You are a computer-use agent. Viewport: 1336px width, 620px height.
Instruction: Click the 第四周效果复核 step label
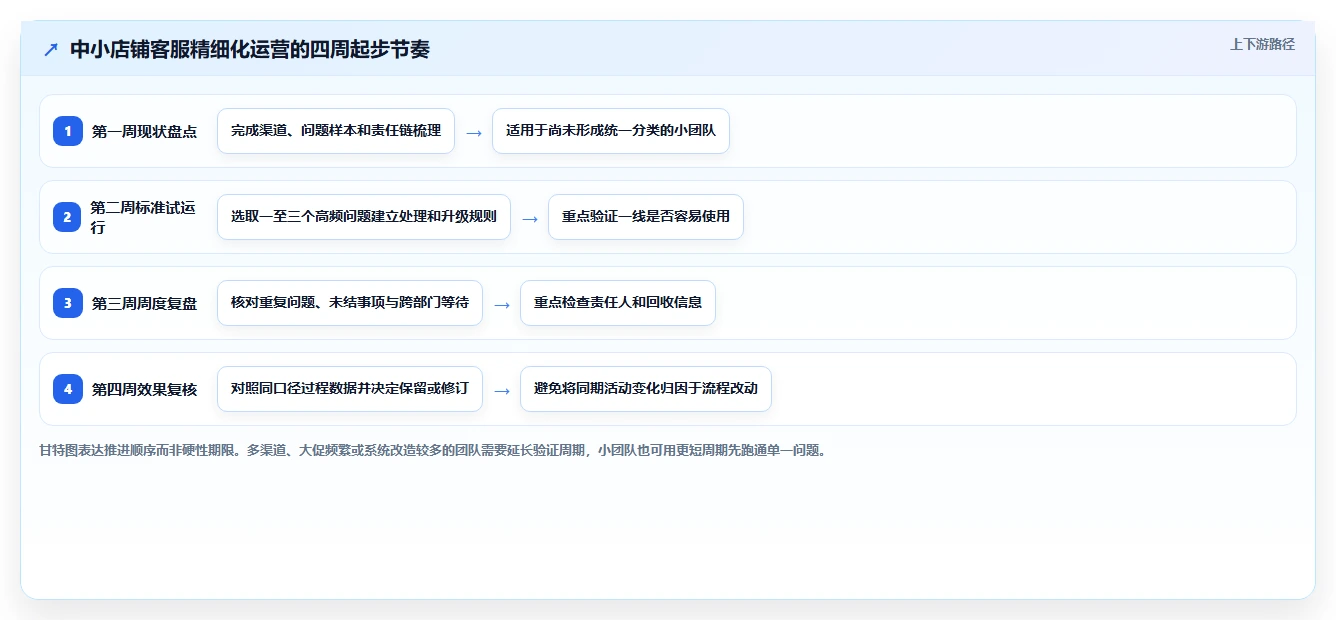[x=144, y=389]
